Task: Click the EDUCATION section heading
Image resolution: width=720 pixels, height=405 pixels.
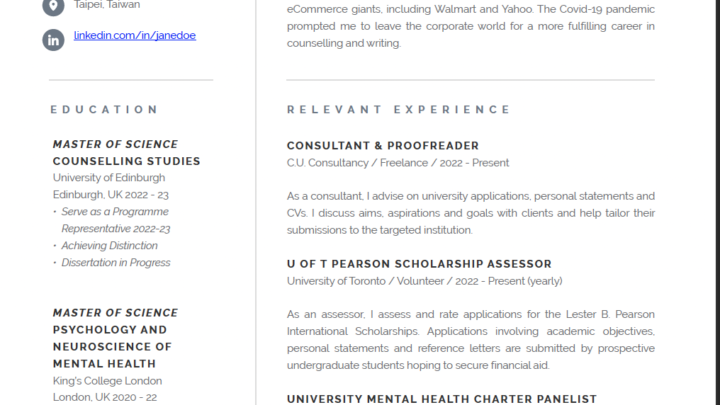Action: click(x=104, y=109)
